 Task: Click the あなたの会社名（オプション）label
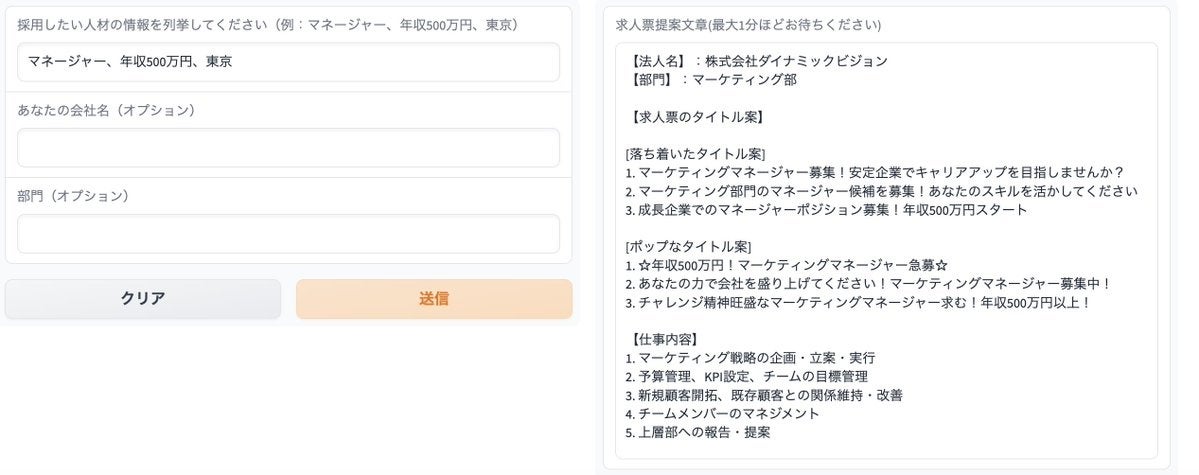(106, 110)
